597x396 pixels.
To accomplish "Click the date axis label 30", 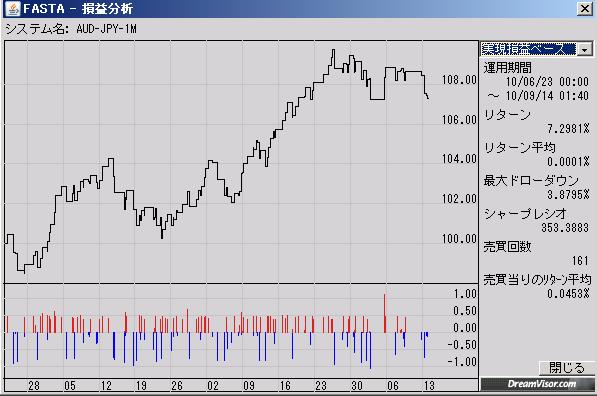I will (x=357, y=386).
